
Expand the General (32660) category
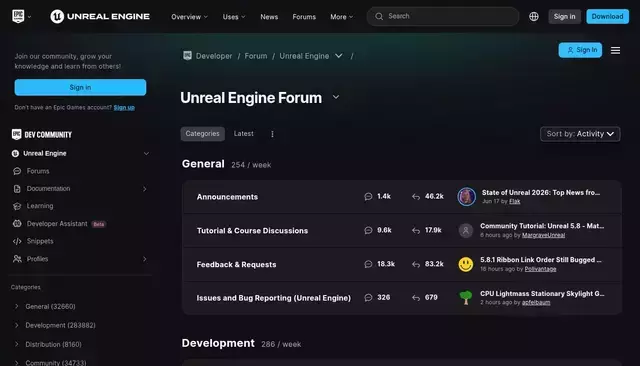[x=16, y=306]
